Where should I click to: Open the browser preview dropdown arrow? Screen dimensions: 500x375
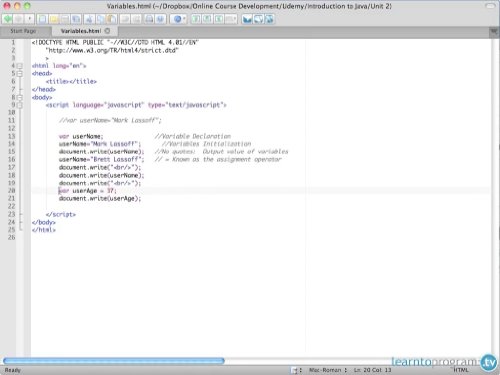tap(184, 19)
